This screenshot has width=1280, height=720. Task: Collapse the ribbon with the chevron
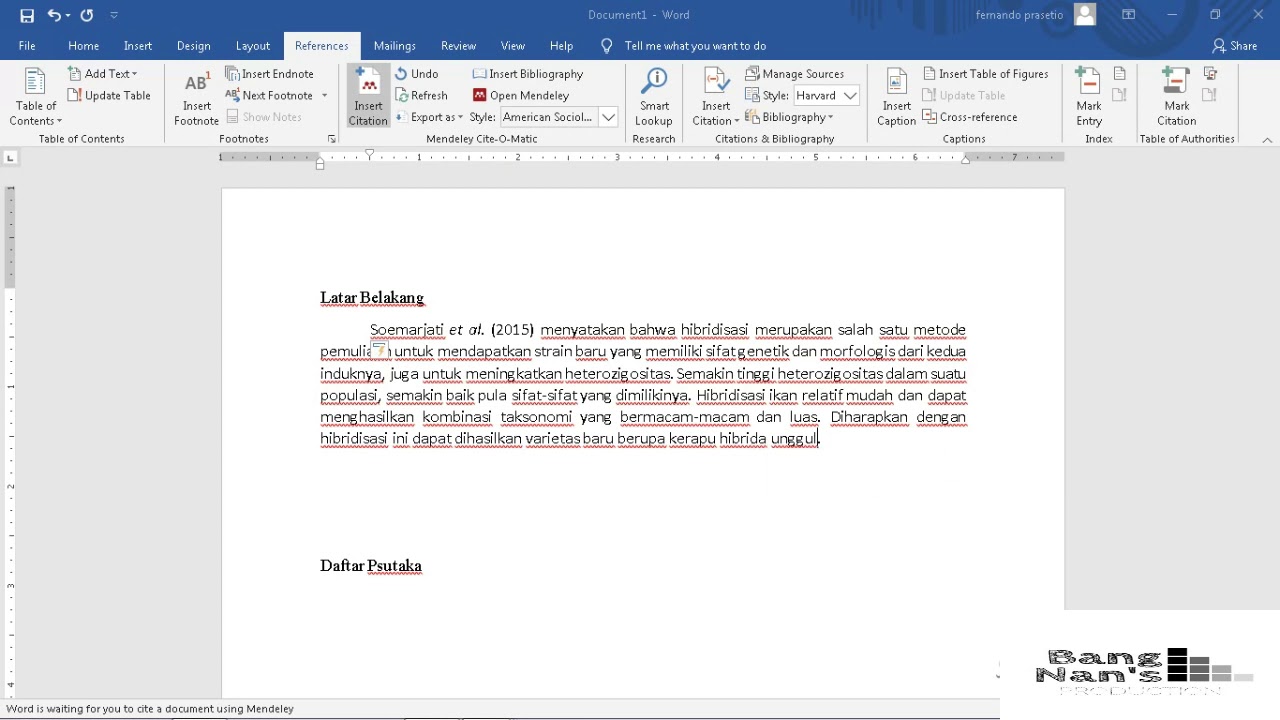tap(1267, 140)
